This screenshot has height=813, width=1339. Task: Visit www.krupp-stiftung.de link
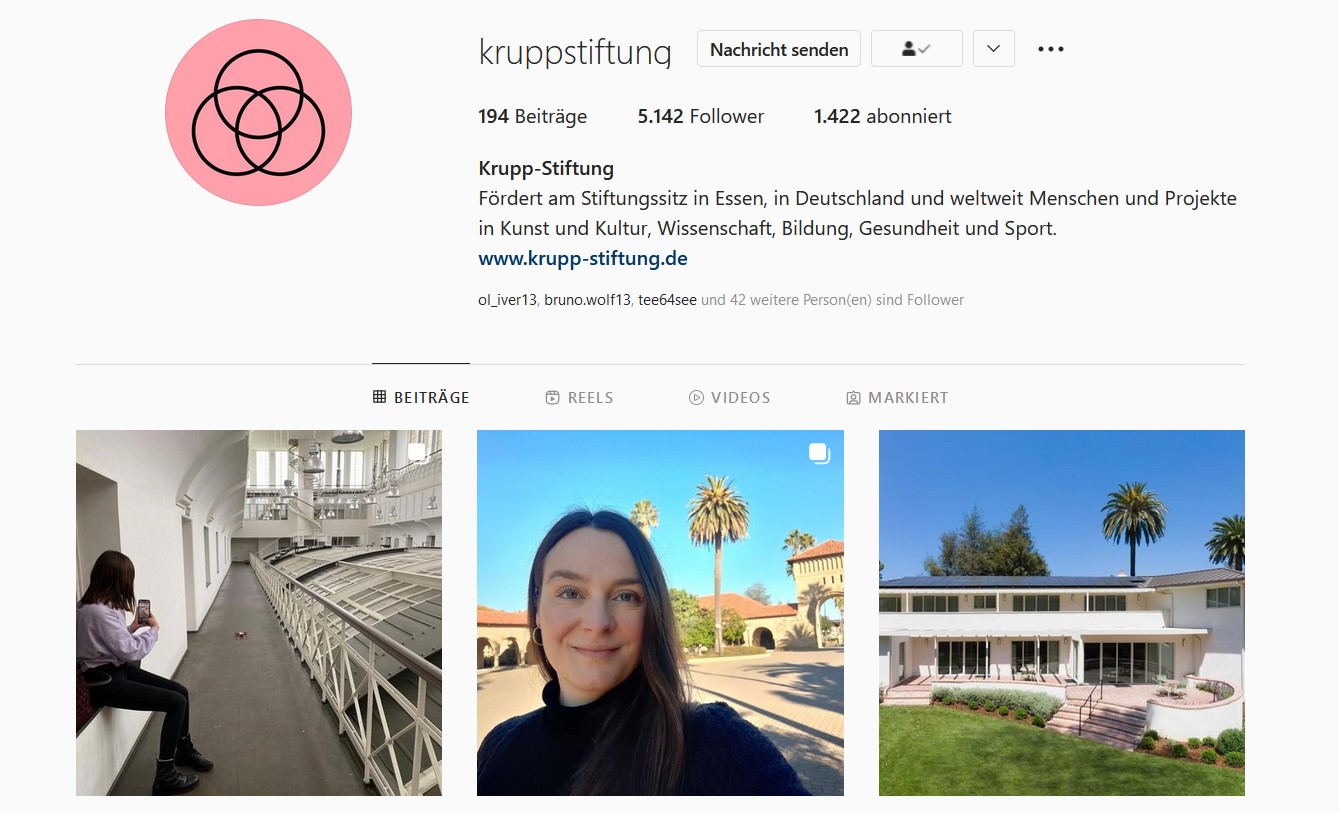pyautogui.click(x=583, y=258)
